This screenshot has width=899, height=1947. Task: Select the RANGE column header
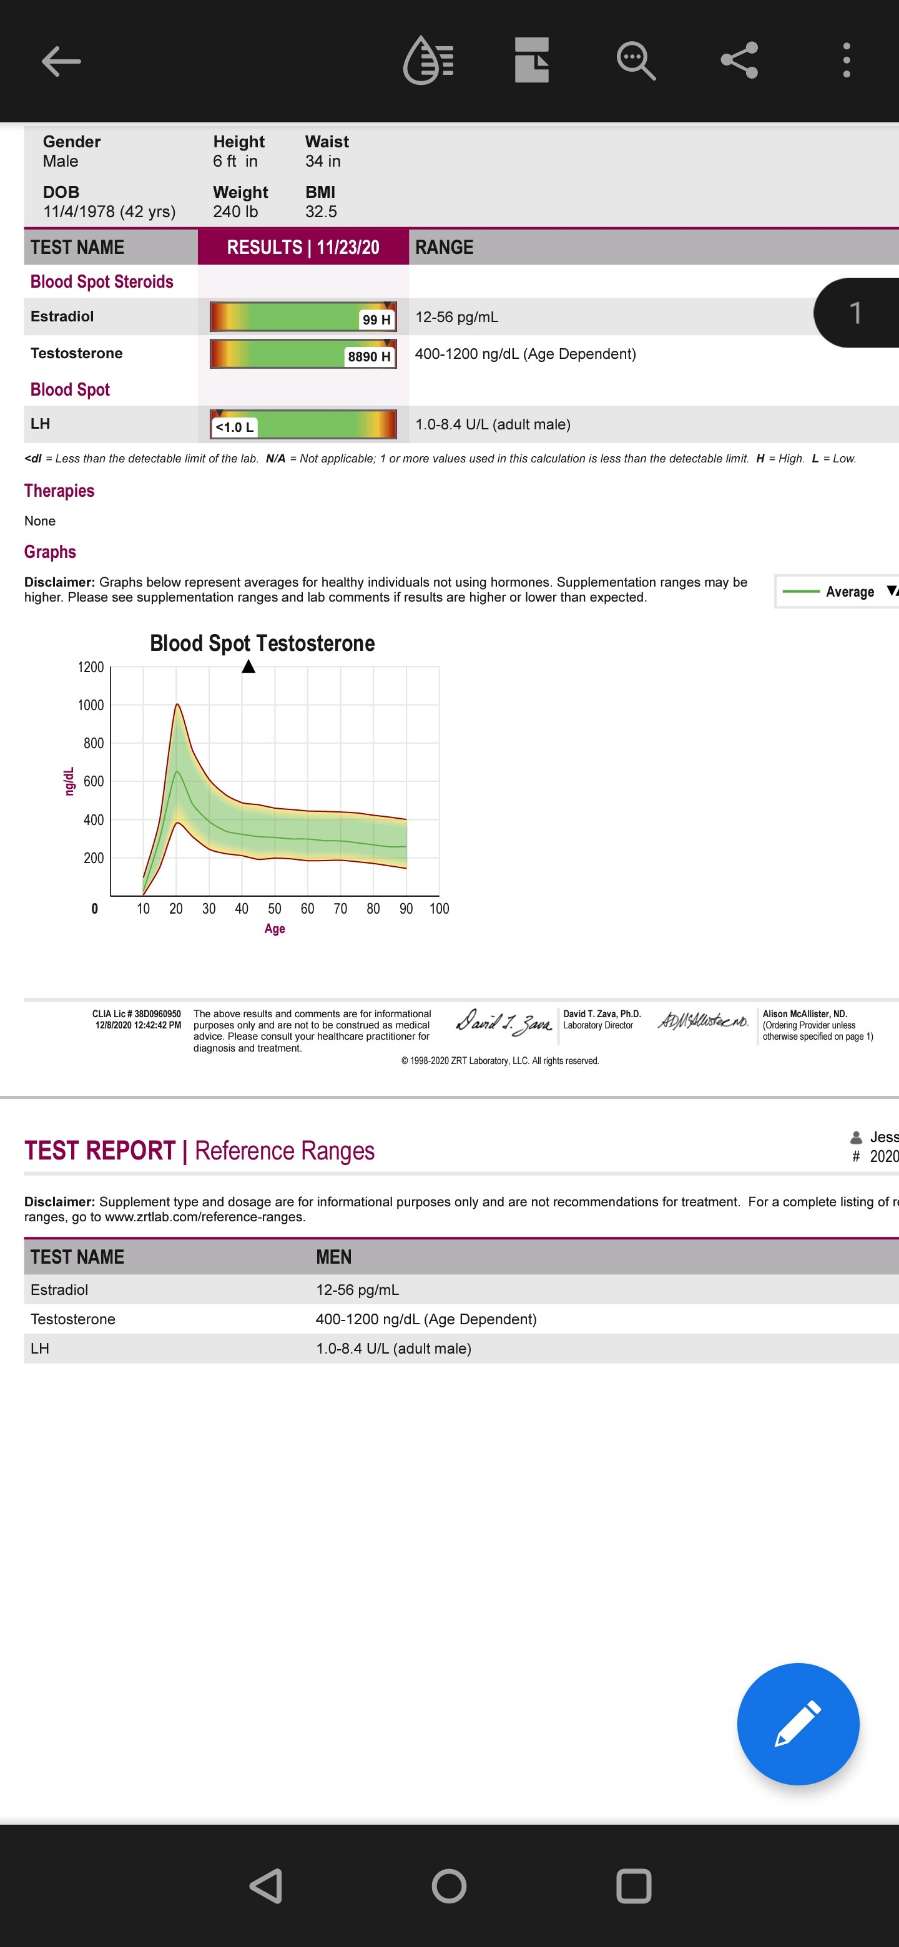pos(445,247)
